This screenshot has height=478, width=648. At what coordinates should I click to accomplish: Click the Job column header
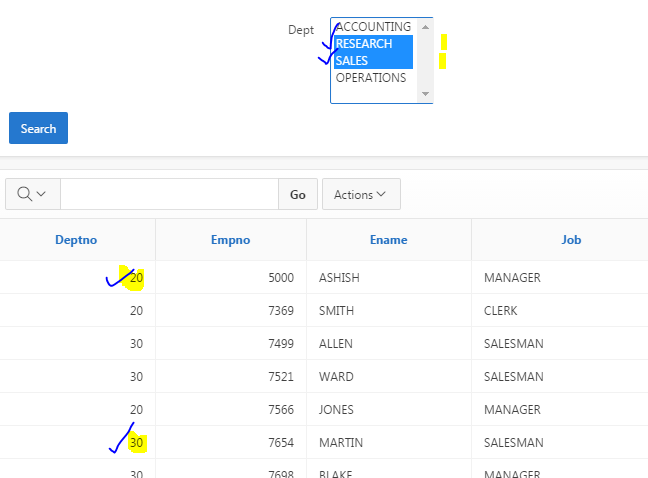[x=571, y=240]
